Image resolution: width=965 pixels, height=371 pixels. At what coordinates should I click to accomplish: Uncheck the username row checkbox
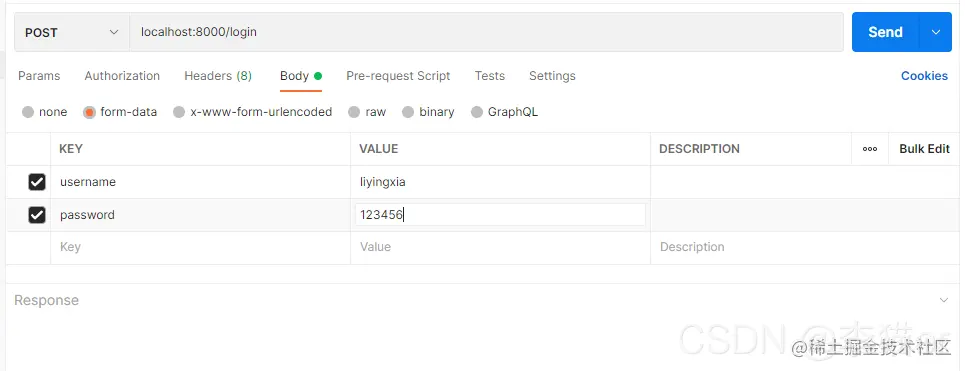pos(37,182)
